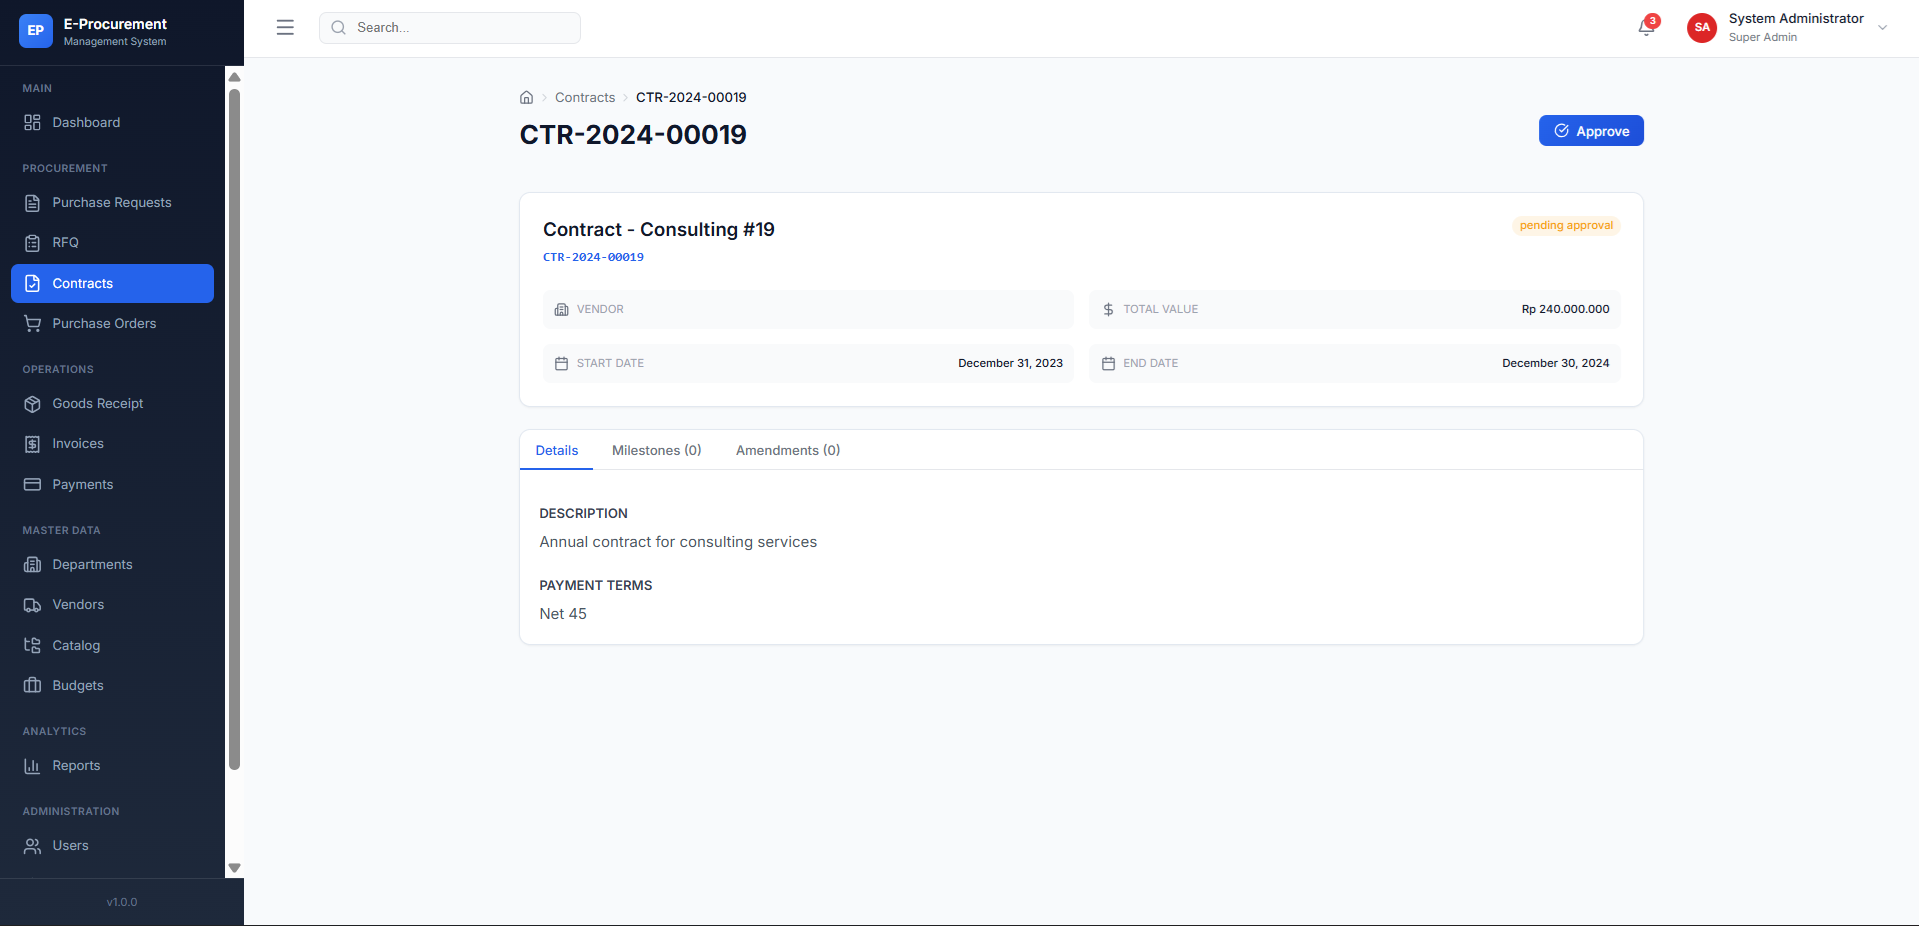1919x926 pixels.
Task: Click the search magnifier icon
Action: click(338, 27)
